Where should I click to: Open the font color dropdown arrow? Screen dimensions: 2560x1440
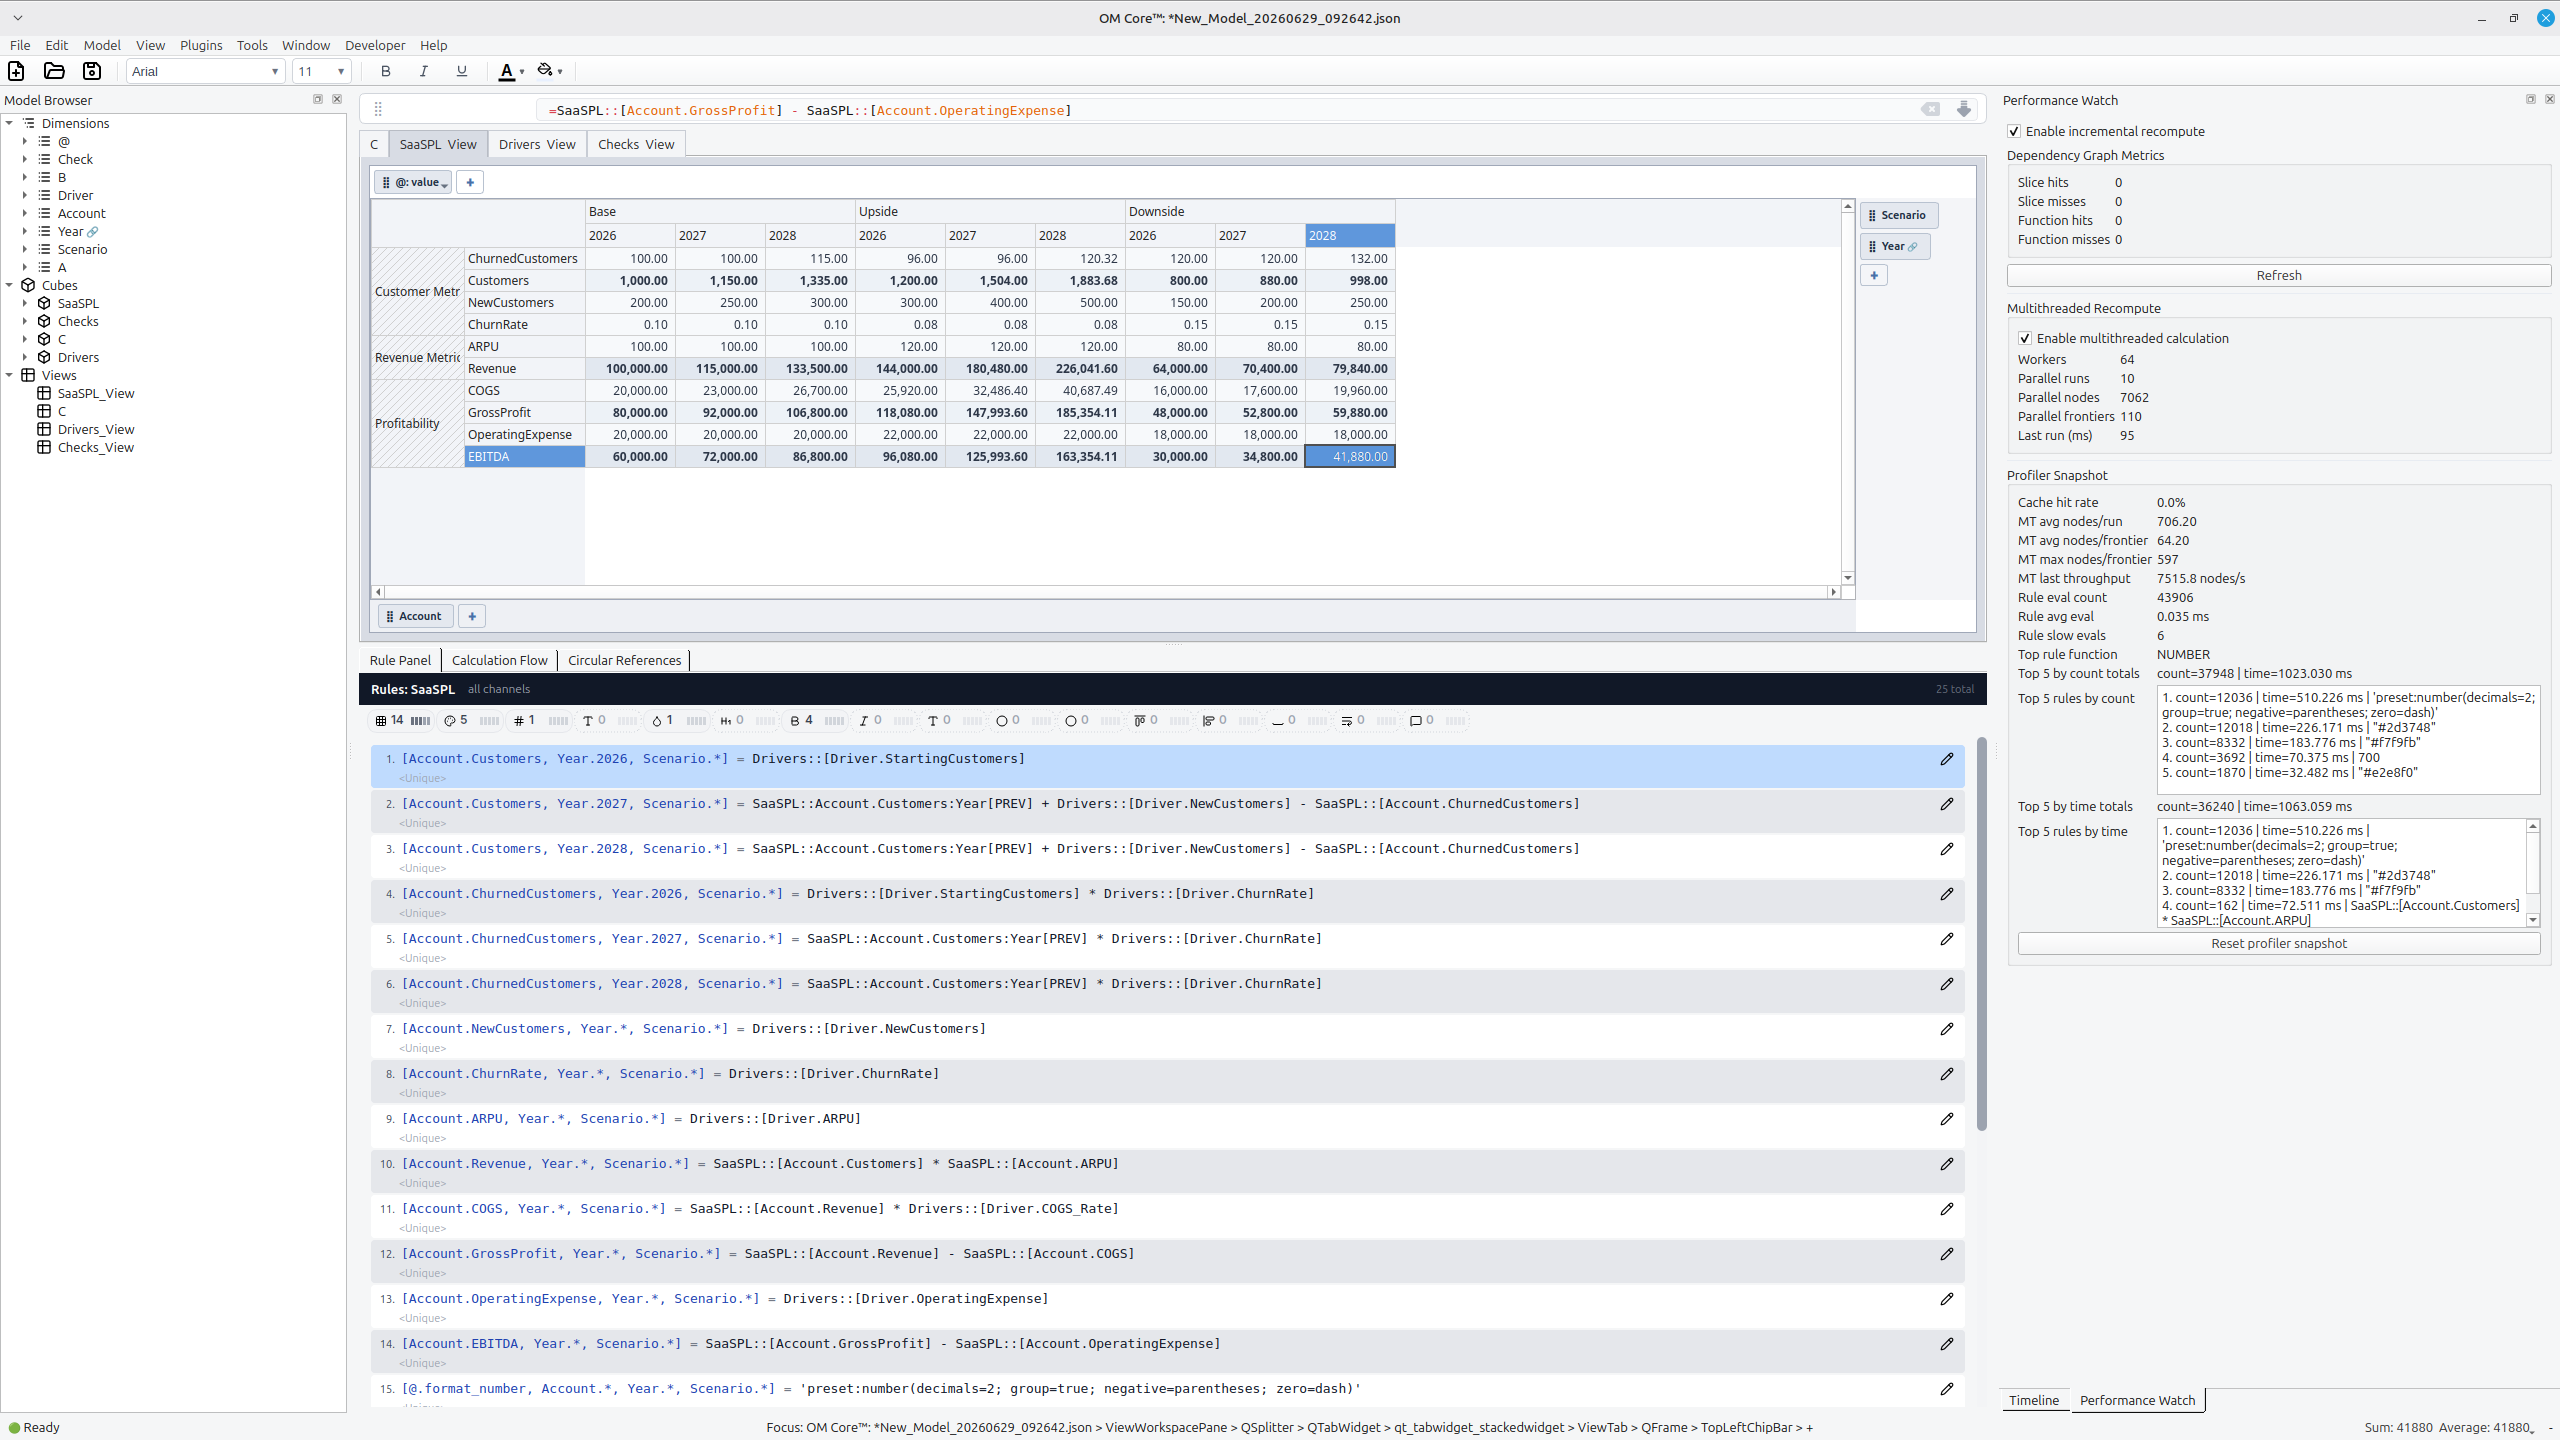[522, 72]
